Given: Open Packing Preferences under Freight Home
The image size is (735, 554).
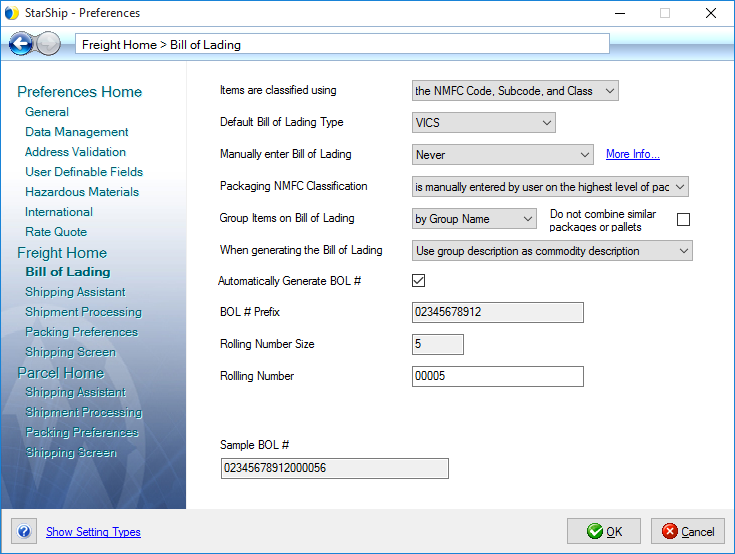Looking at the screenshot, I should [82, 332].
